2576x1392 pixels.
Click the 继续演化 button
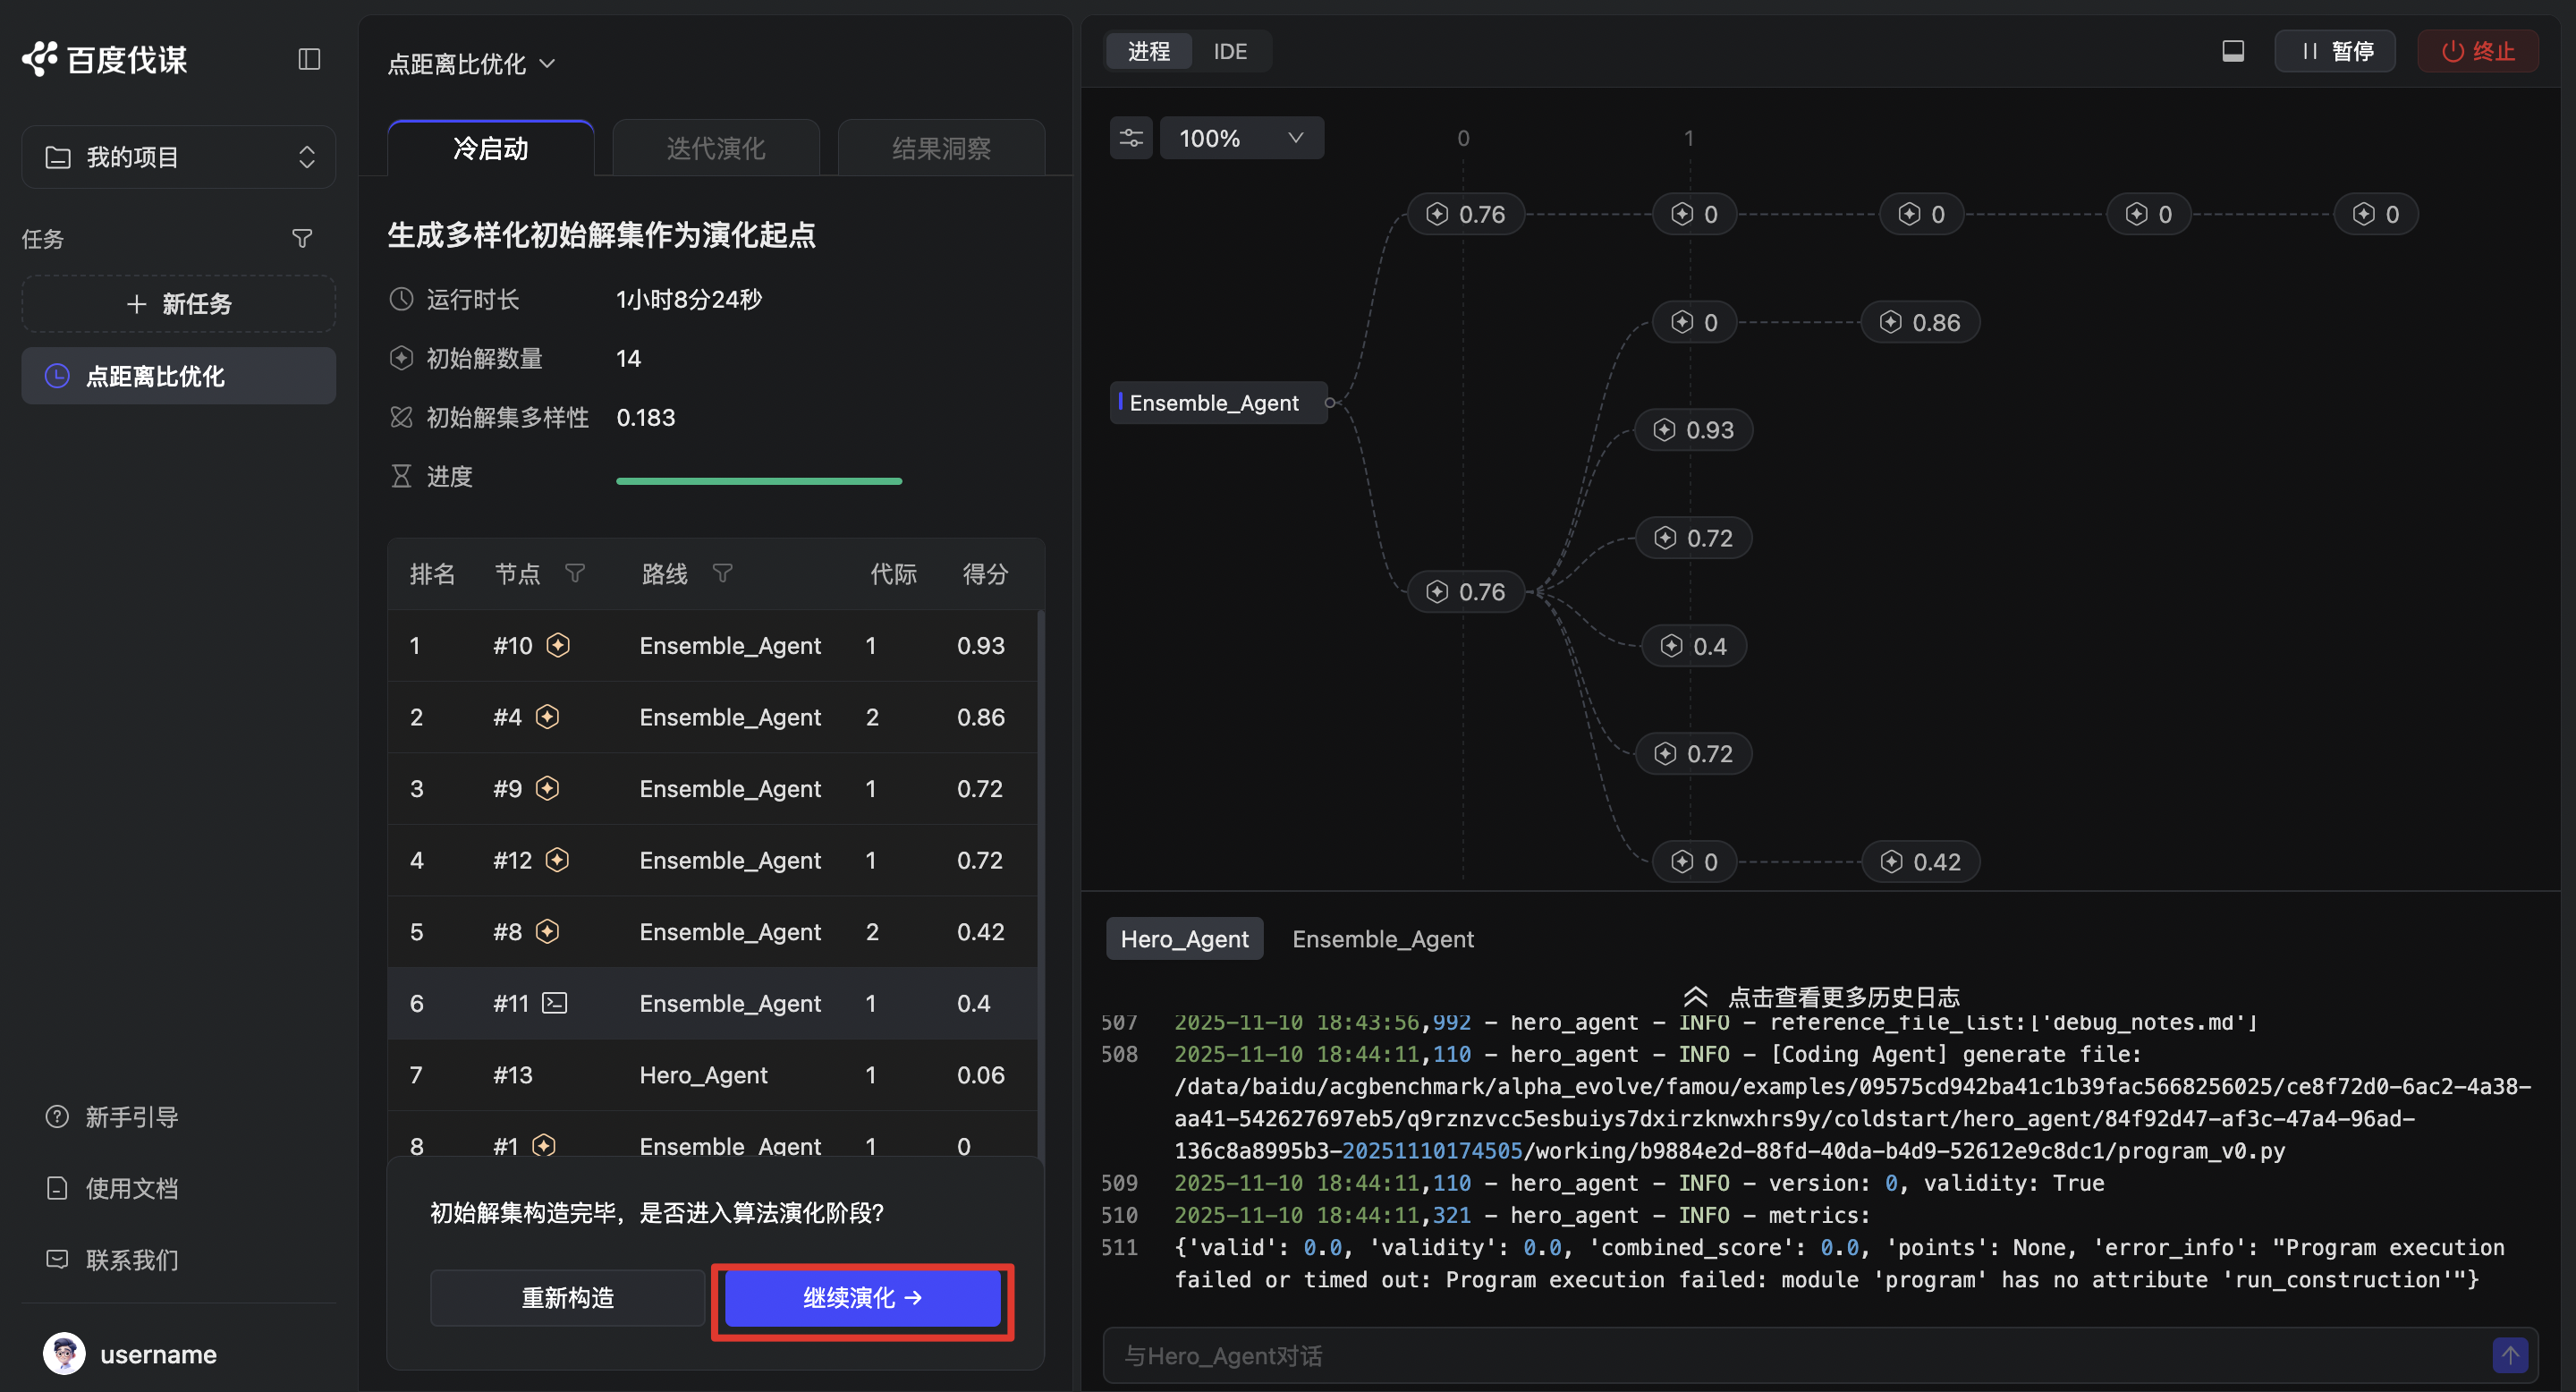pyautogui.click(x=862, y=1298)
